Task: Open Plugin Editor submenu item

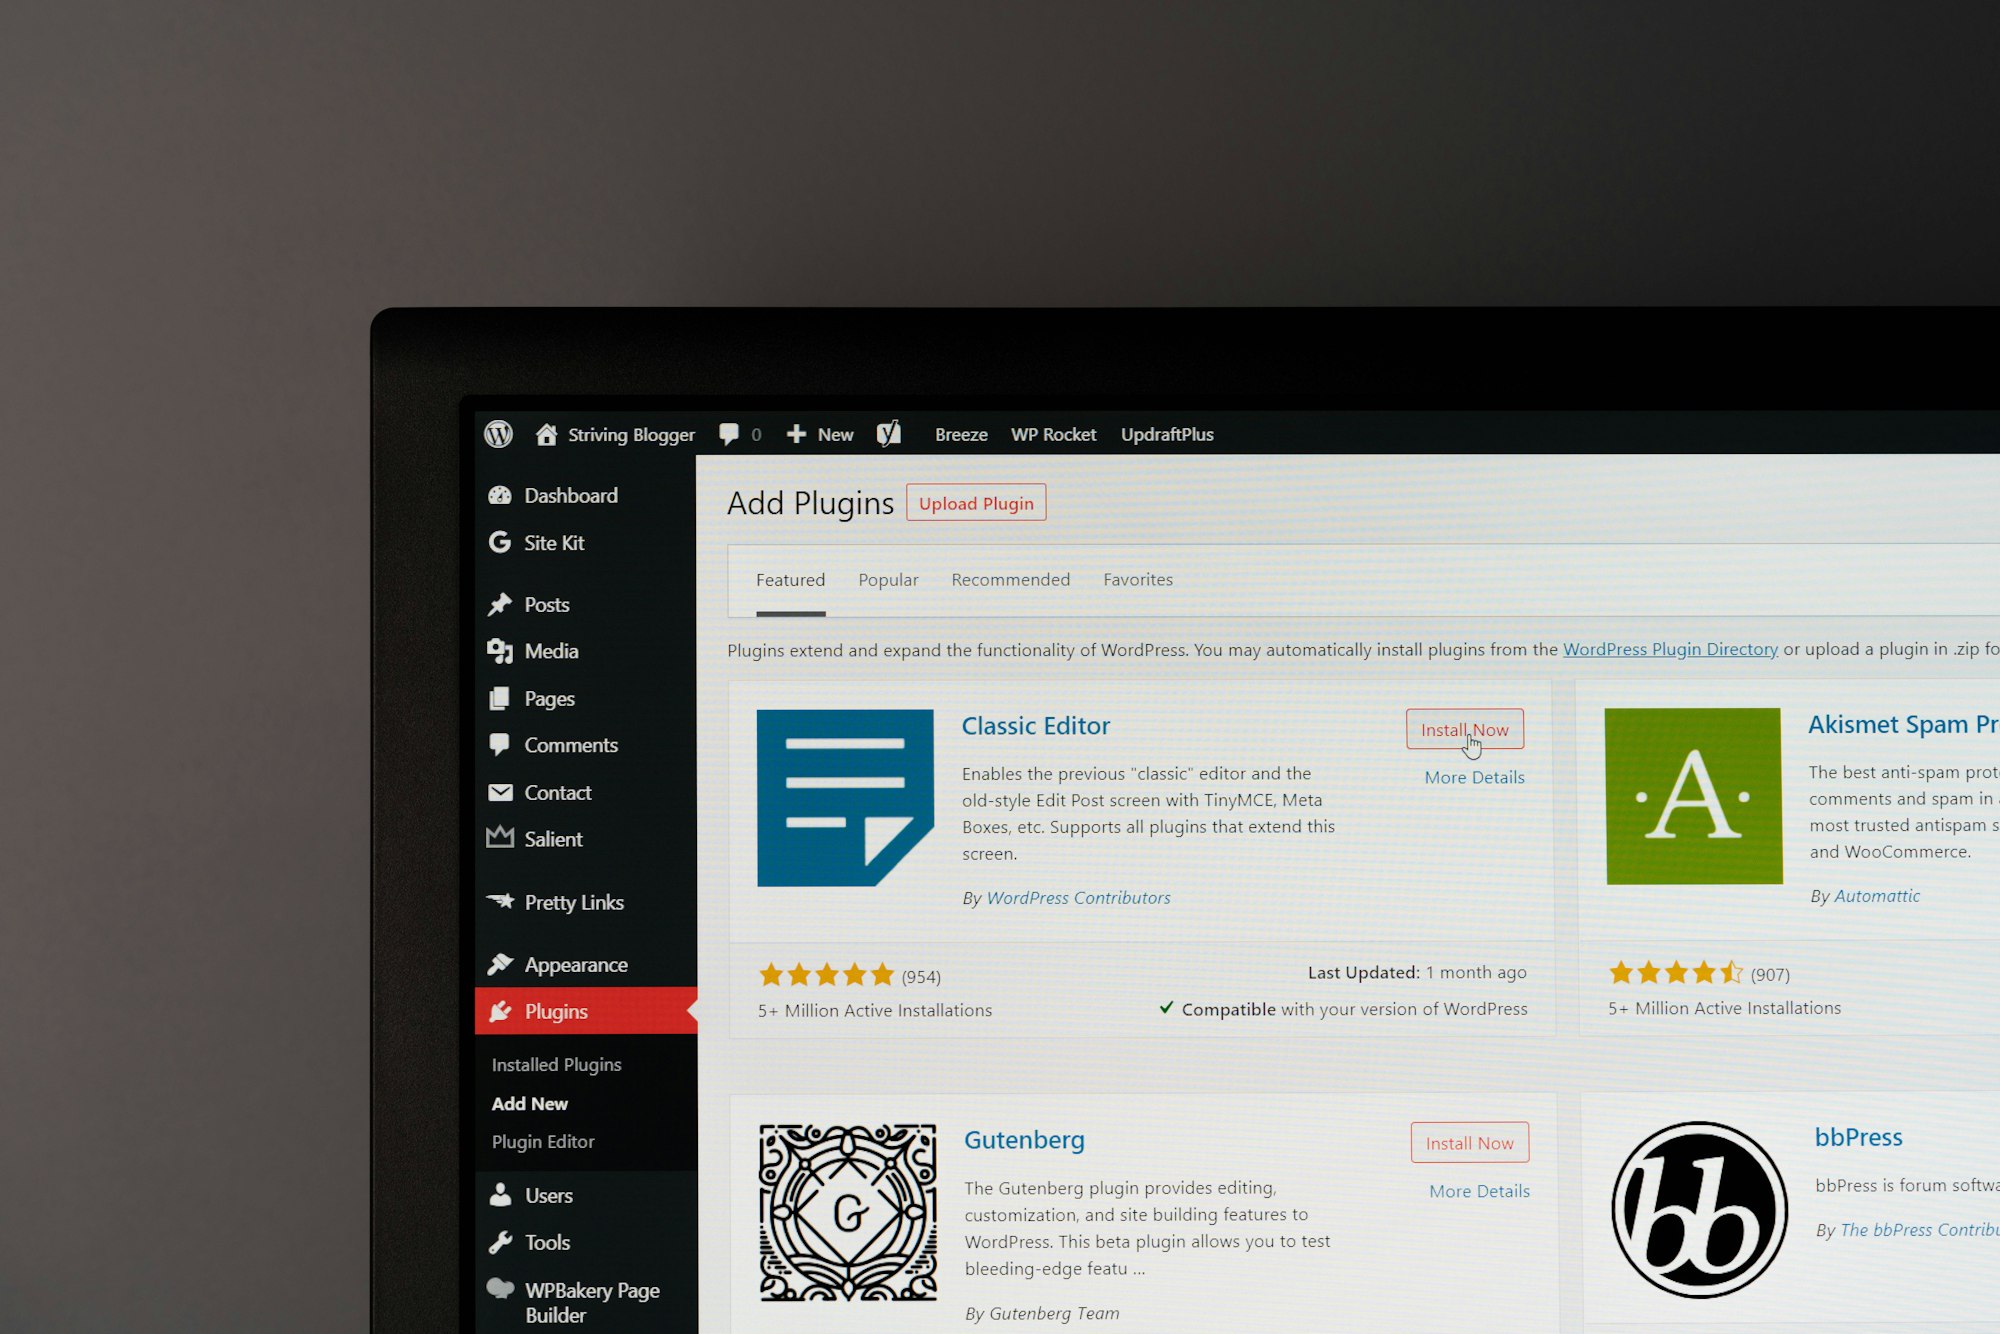Action: point(545,1140)
